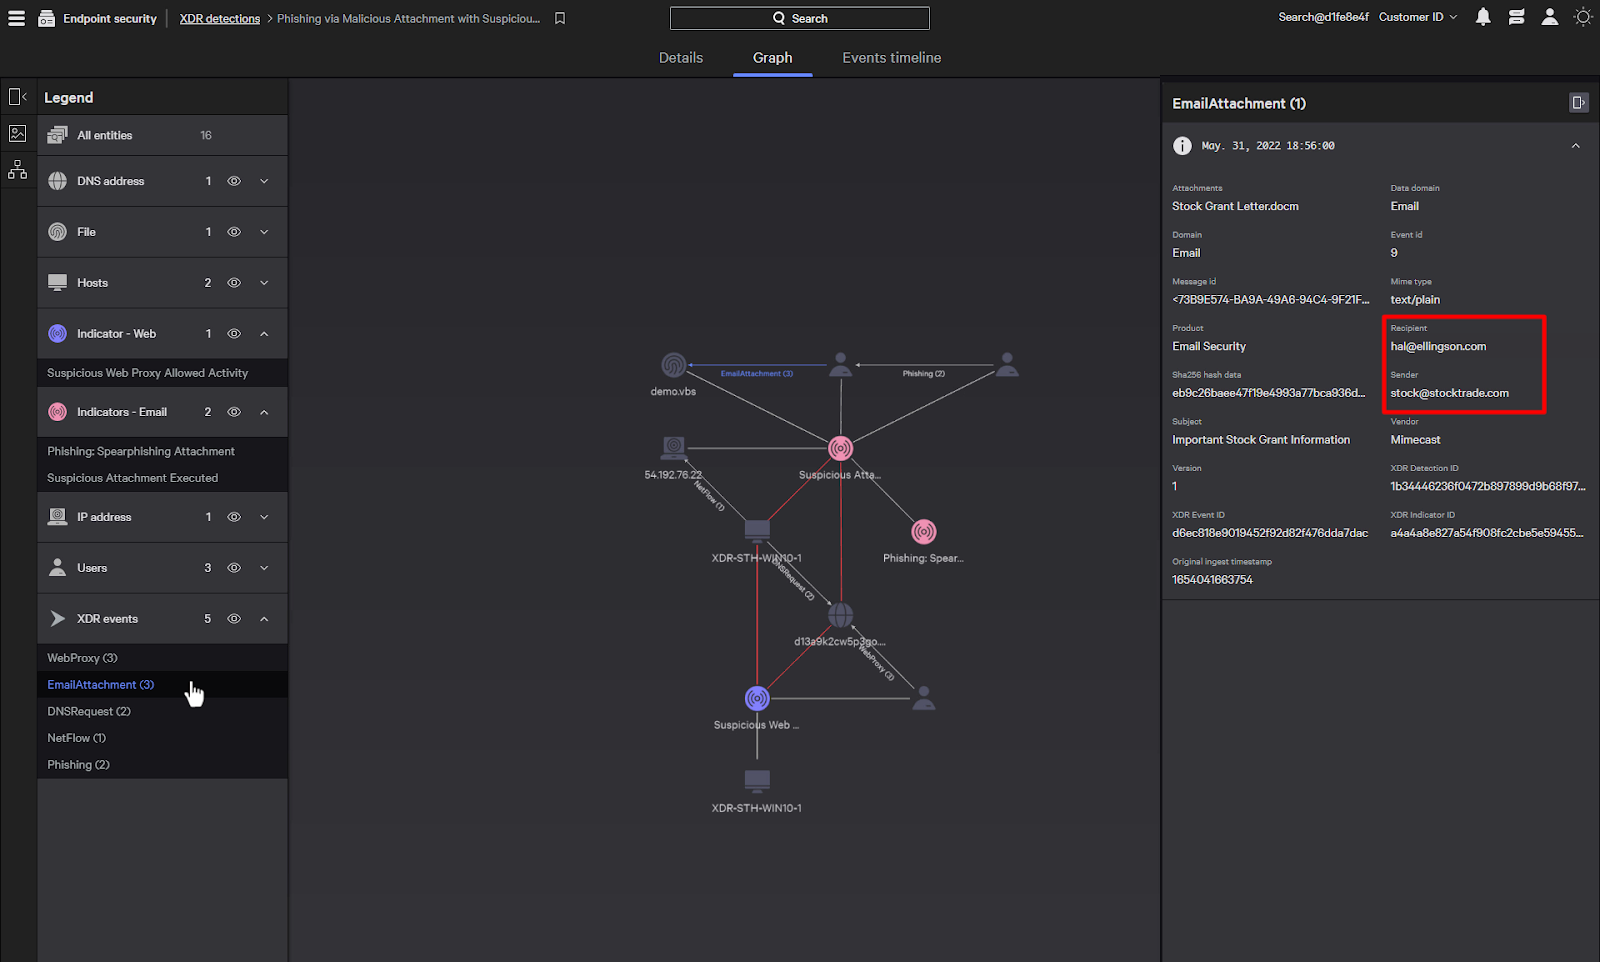Toggle visibility of IP address entities
Screen dimensions: 1600x962
[x=234, y=517]
